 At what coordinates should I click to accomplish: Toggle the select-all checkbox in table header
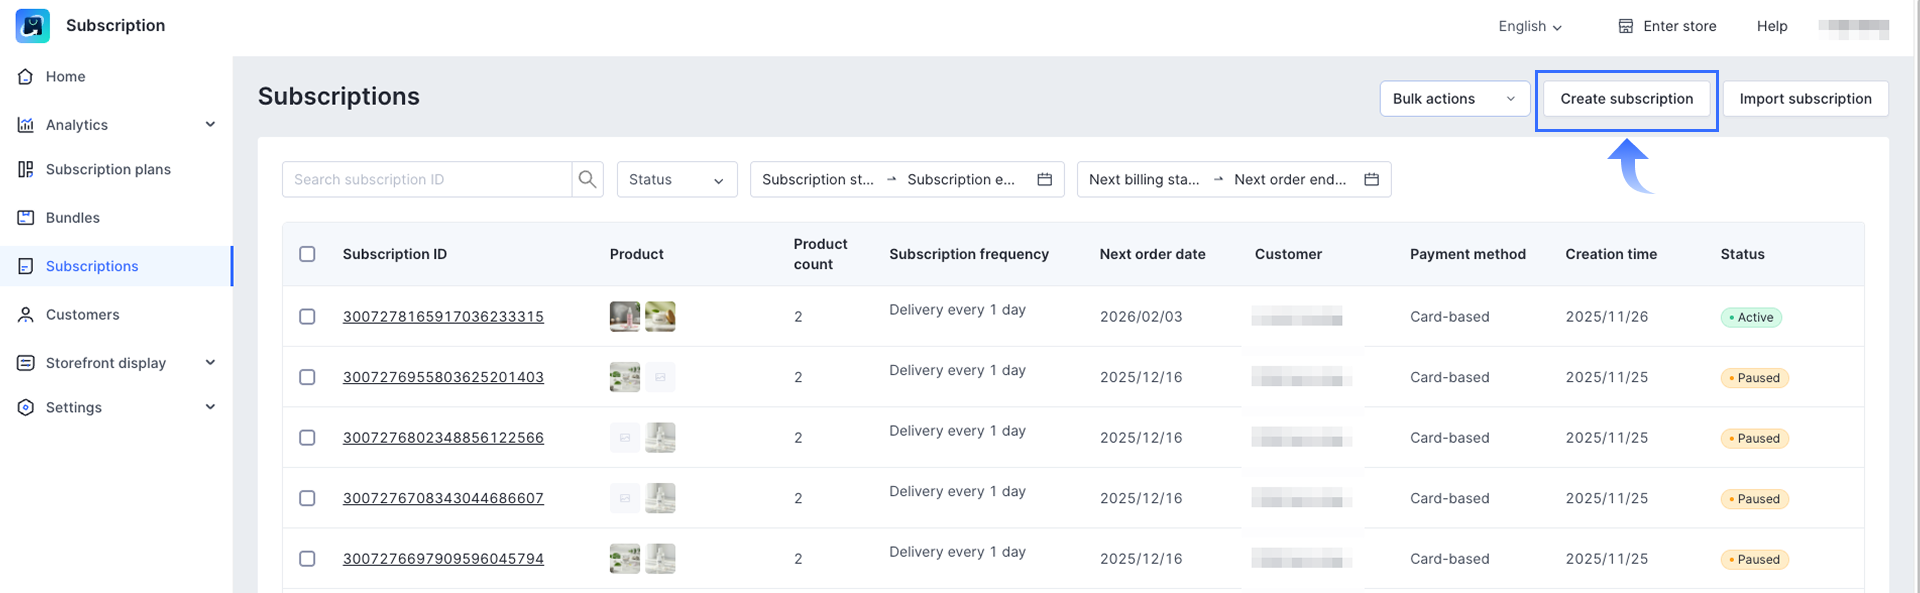(307, 254)
